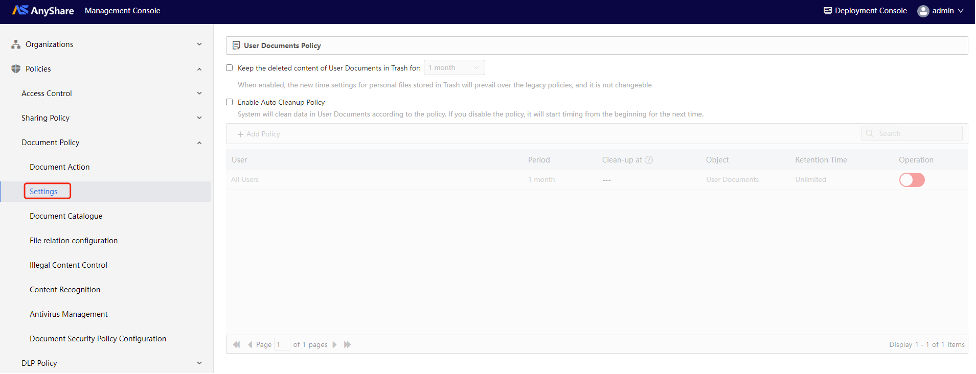Open the Deployment Console icon
The width and height of the screenshot is (976, 374).
(x=828, y=11)
